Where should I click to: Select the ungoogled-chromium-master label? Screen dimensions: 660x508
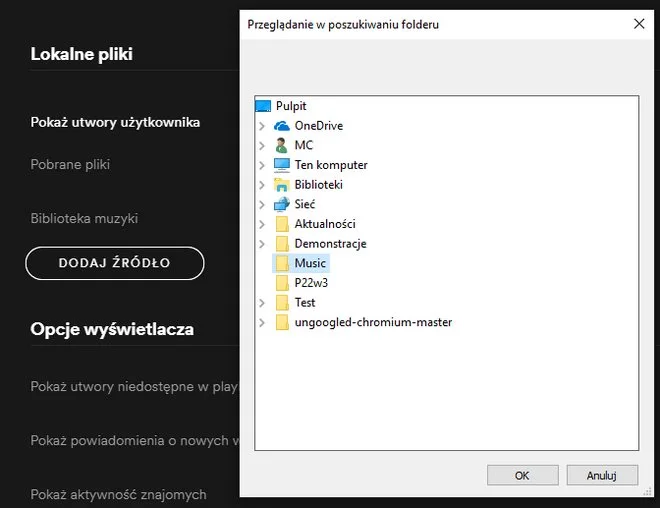point(373,322)
